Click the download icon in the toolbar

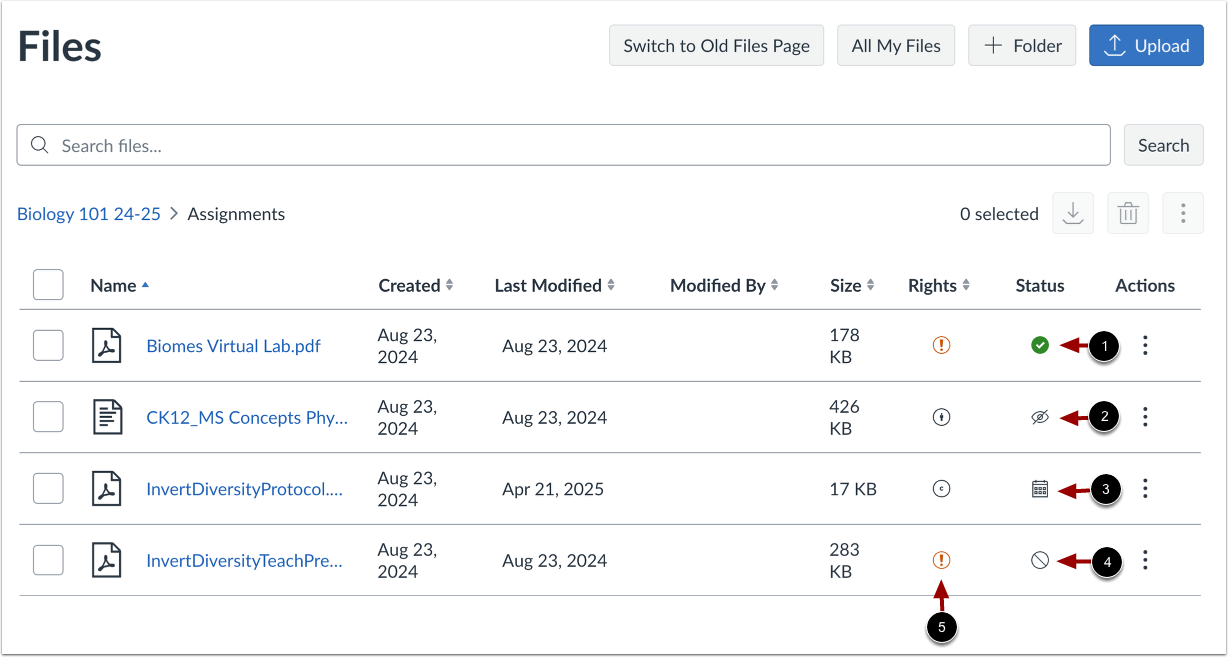[x=1072, y=213]
